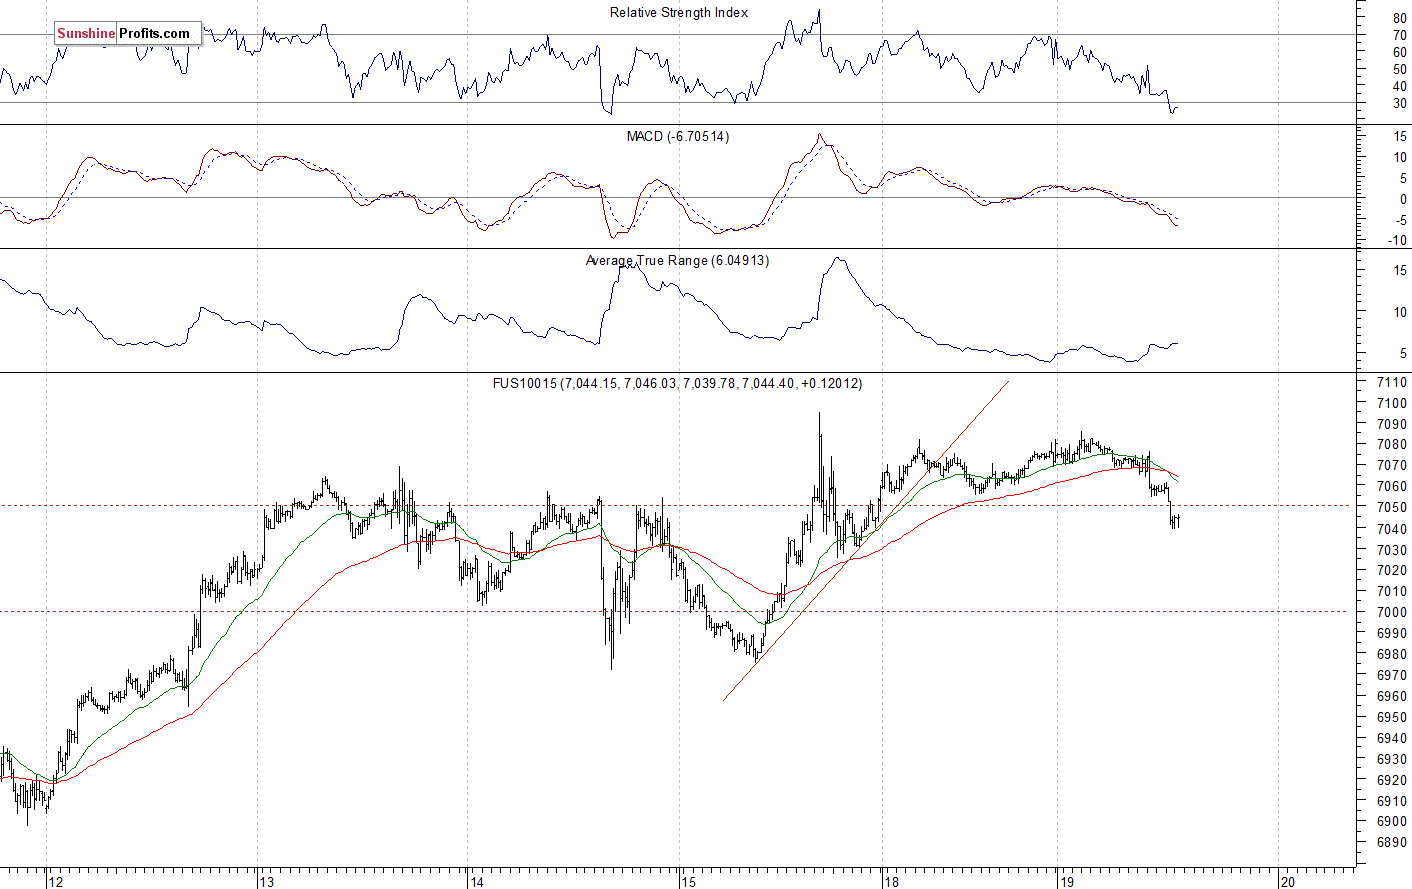
Task: Click MACD scale value -10
Action: coord(1397,240)
